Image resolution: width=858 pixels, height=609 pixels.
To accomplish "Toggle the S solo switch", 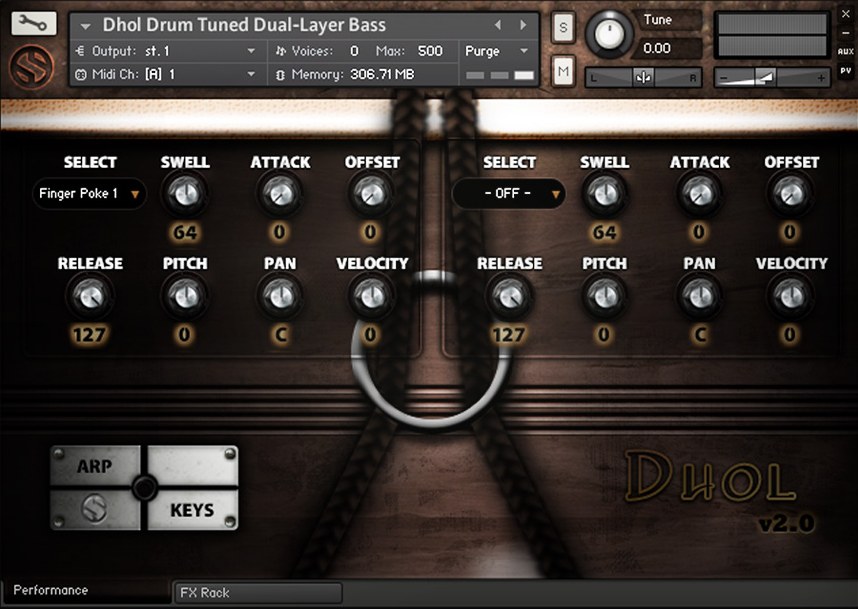I will pyautogui.click(x=563, y=28).
